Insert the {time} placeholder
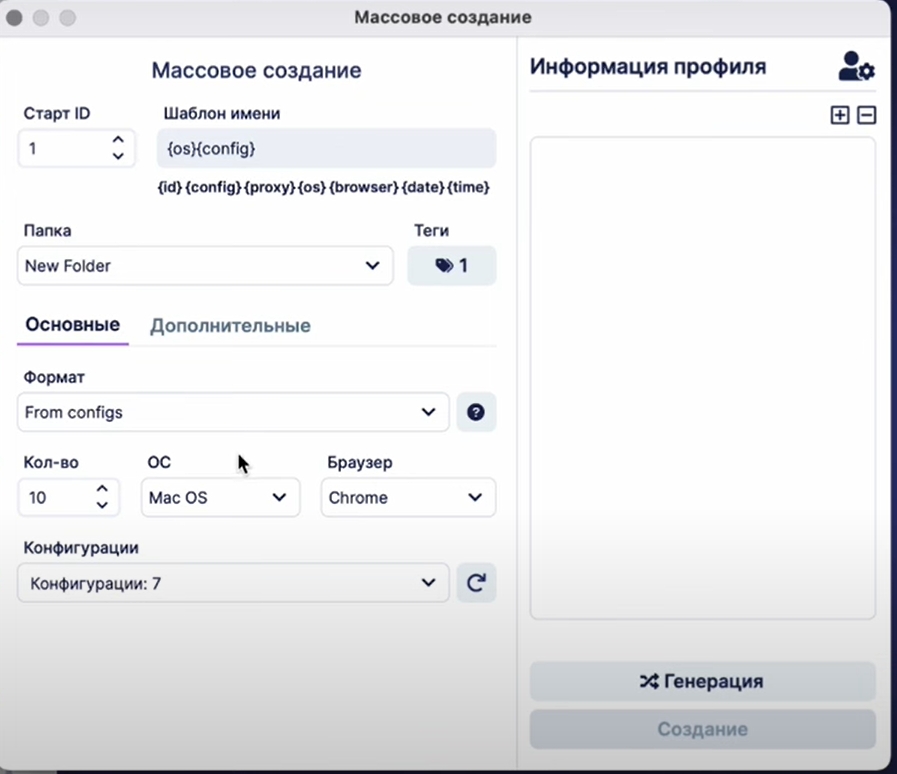 (x=468, y=187)
